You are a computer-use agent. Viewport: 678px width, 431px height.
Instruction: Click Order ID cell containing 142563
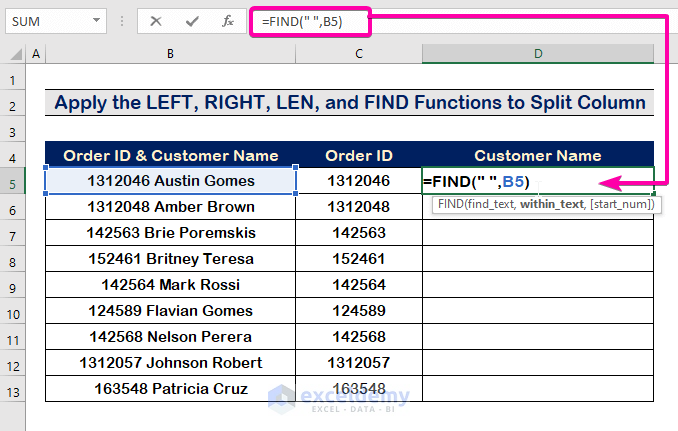pyautogui.click(x=359, y=233)
